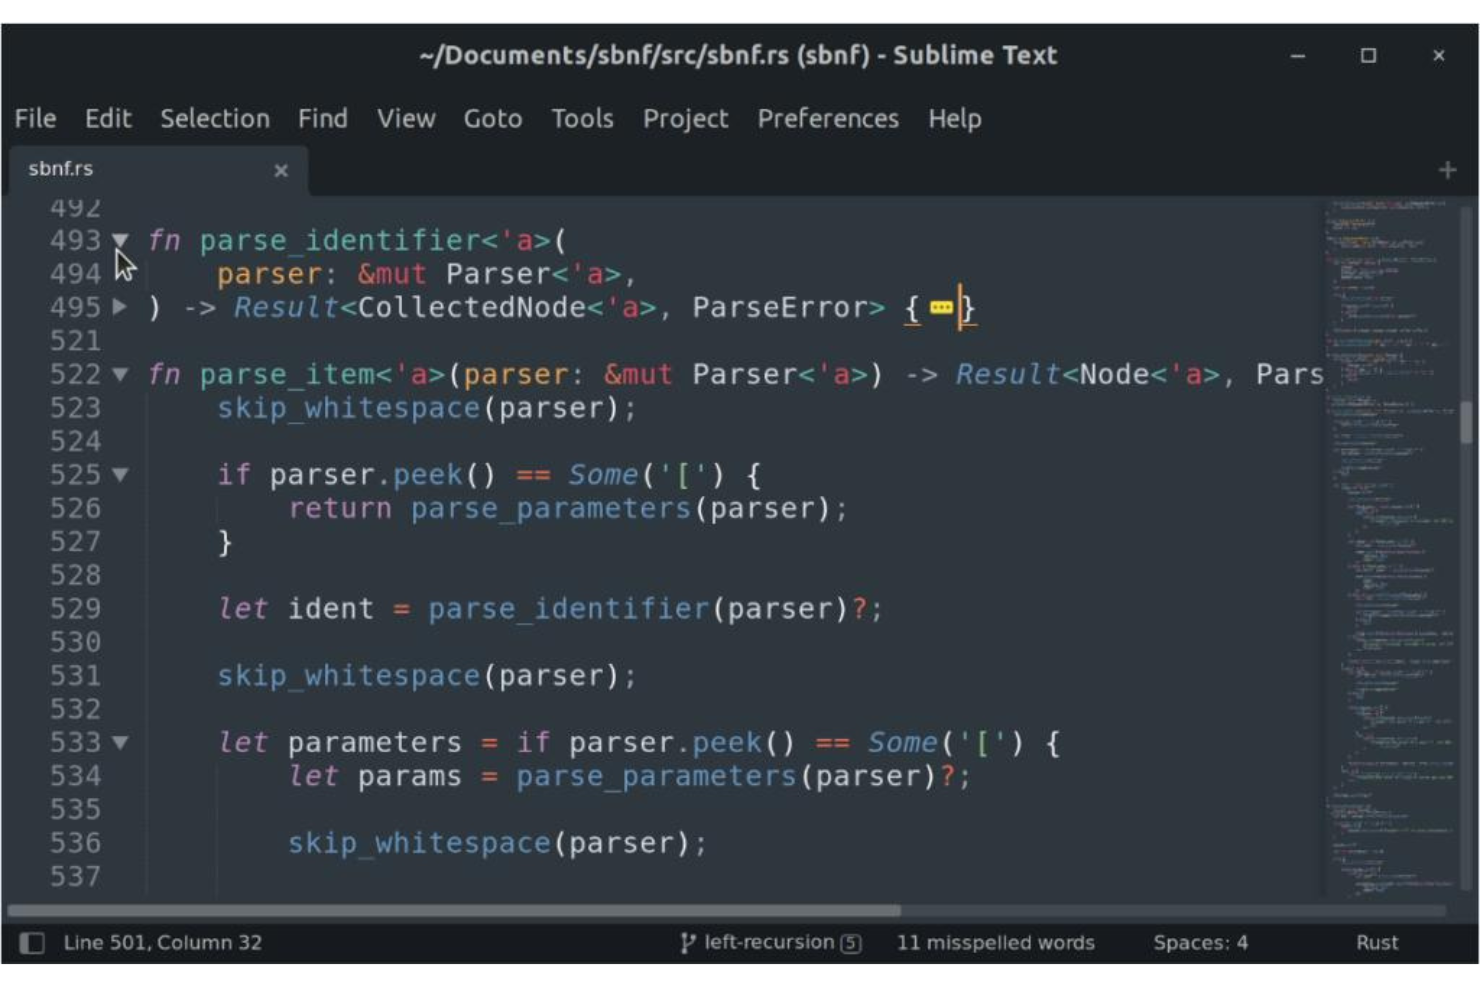Viewport: 1480px width, 987px height.
Task: Click the 11 misspelled words indicator
Action: pyautogui.click(x=996, y=941)
